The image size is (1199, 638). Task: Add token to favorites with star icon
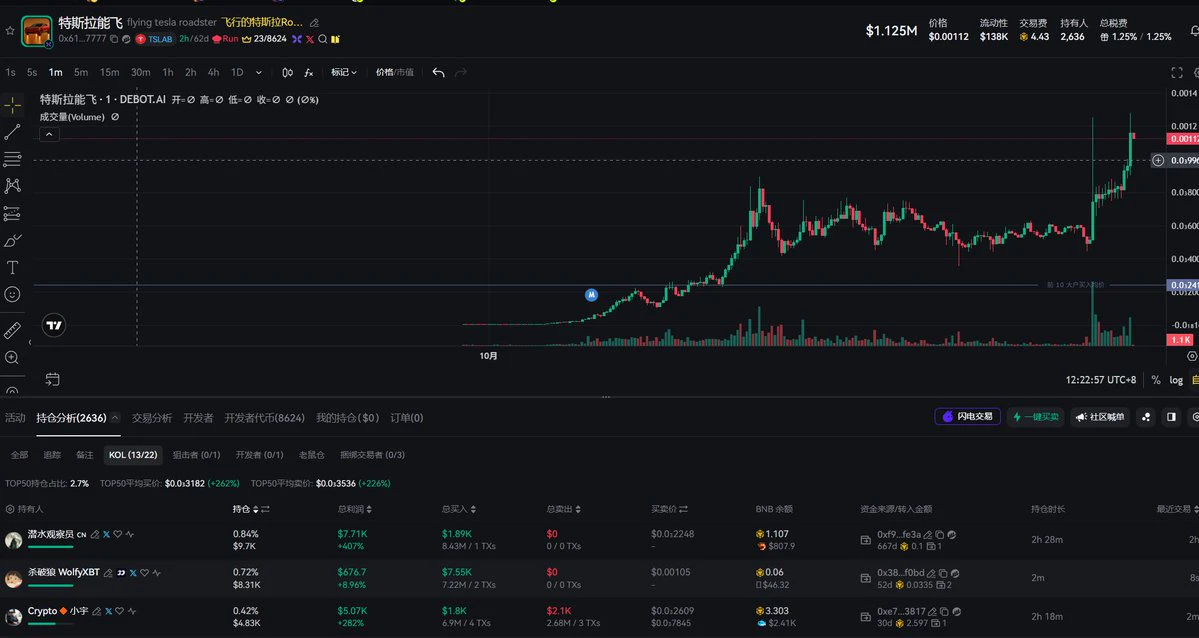[10, 31]
